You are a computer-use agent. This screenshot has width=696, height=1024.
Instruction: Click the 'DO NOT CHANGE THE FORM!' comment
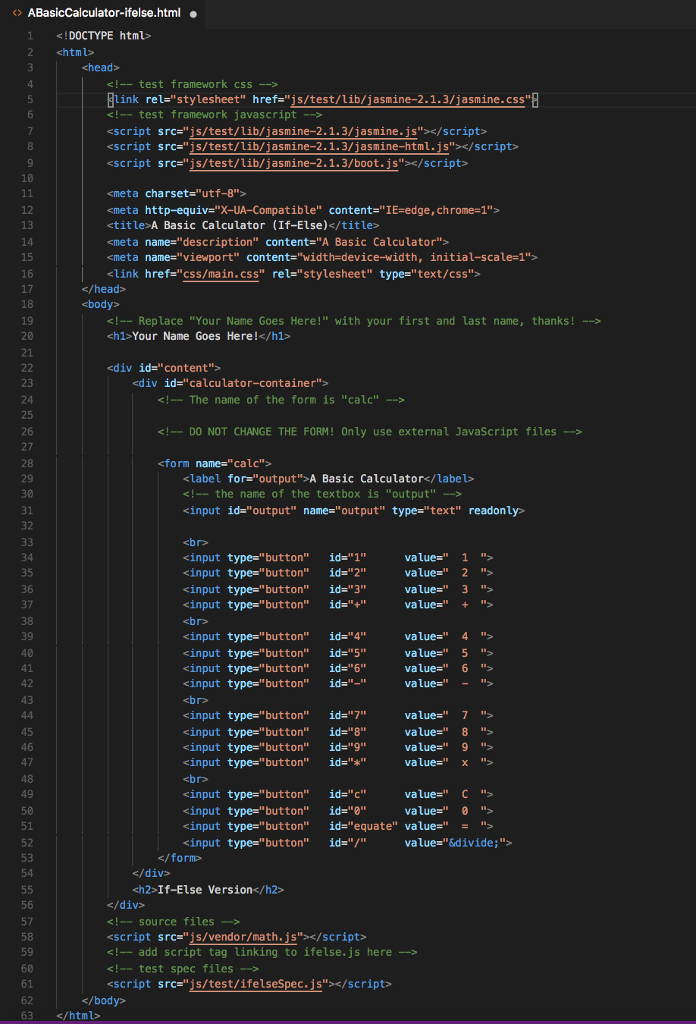pos(370,432)
